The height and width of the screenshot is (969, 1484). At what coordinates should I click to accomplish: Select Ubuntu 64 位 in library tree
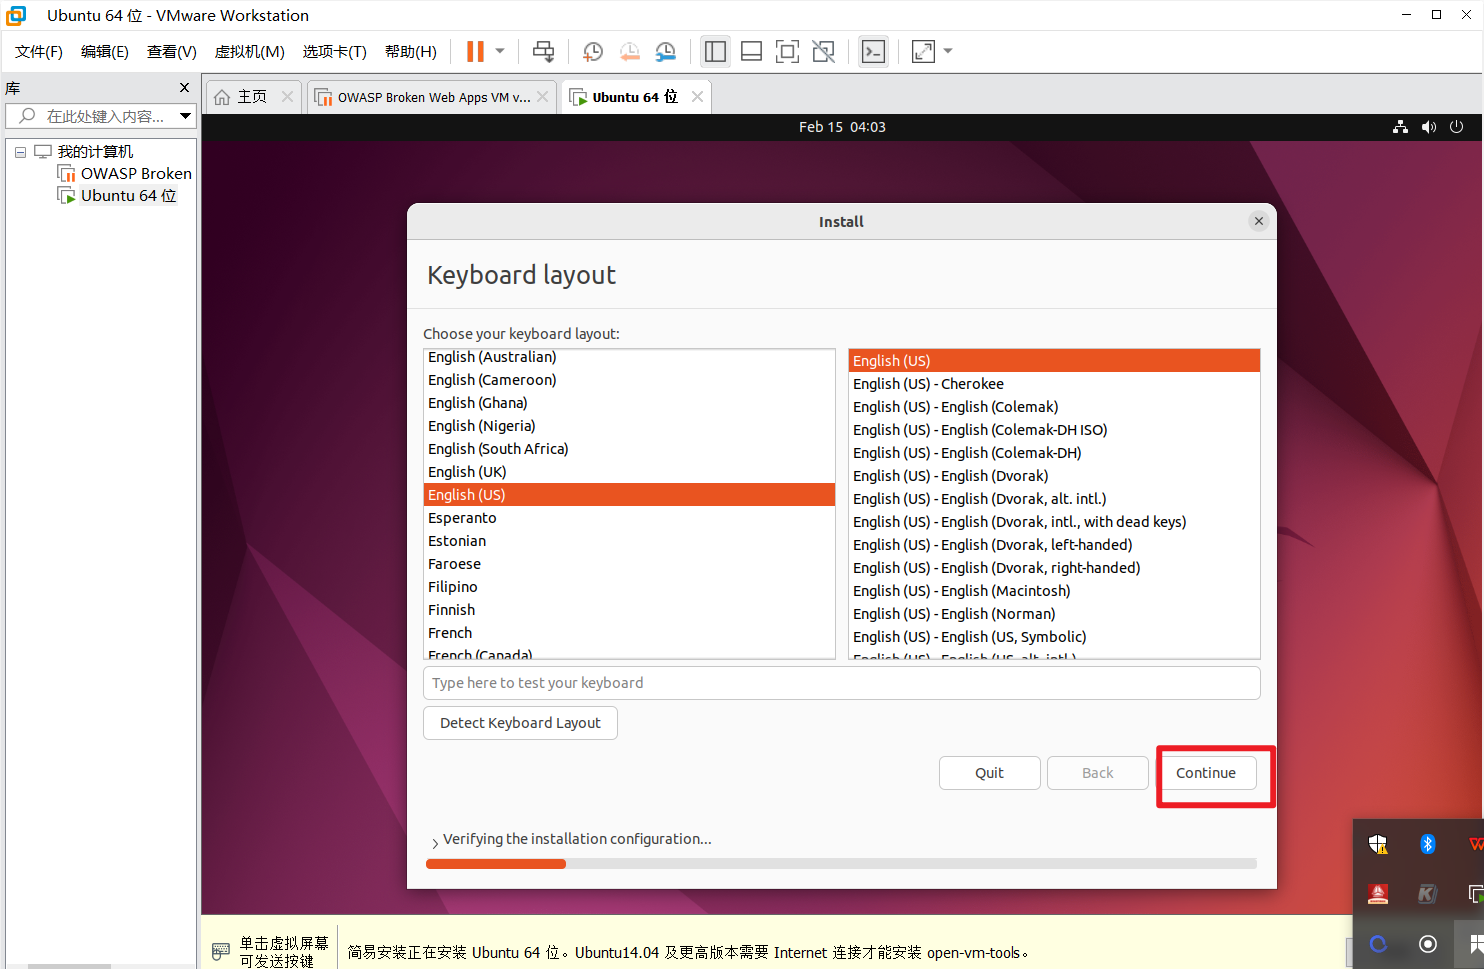coord(128,196)
